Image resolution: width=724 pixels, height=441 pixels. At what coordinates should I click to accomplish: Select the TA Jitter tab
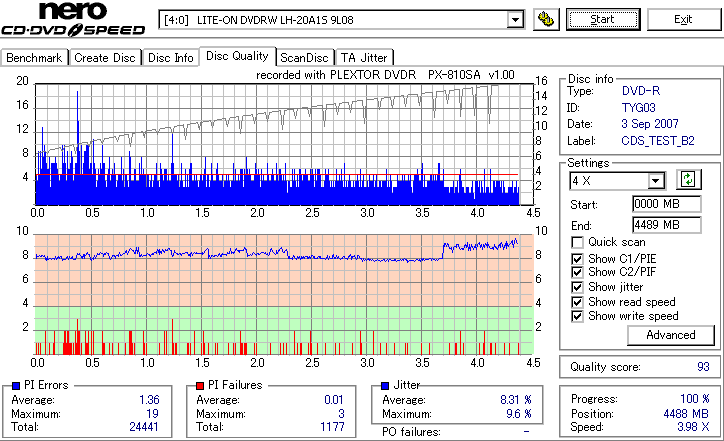(x=364, y=58)
